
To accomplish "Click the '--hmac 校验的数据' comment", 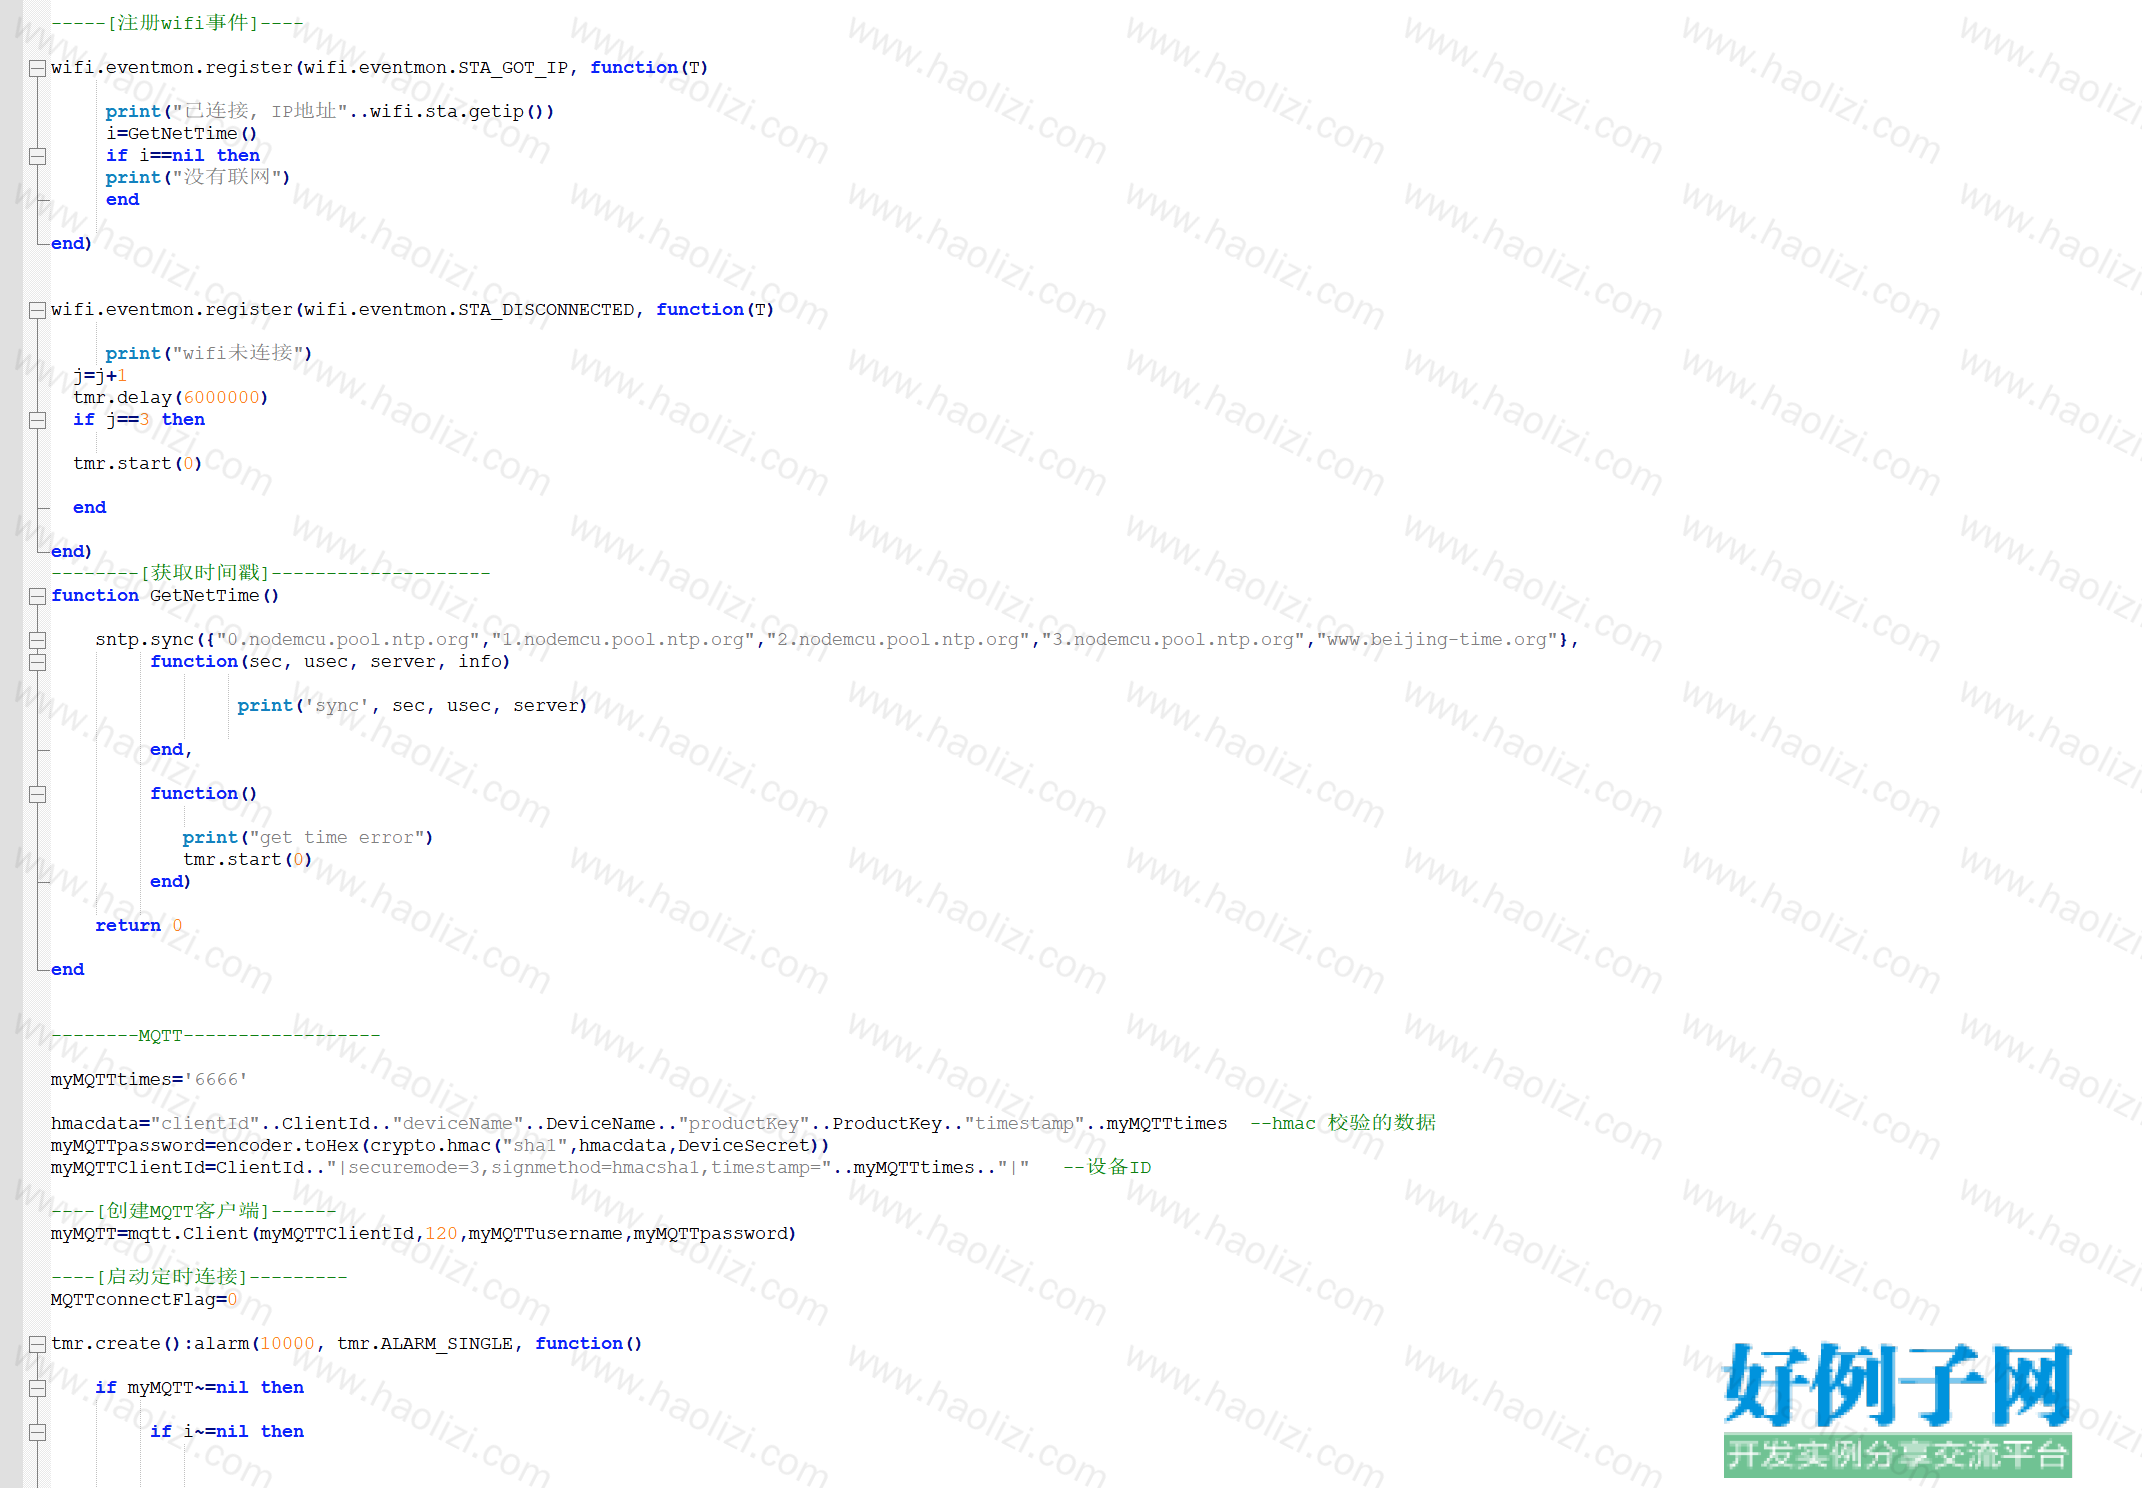I will [1342, 1123].
